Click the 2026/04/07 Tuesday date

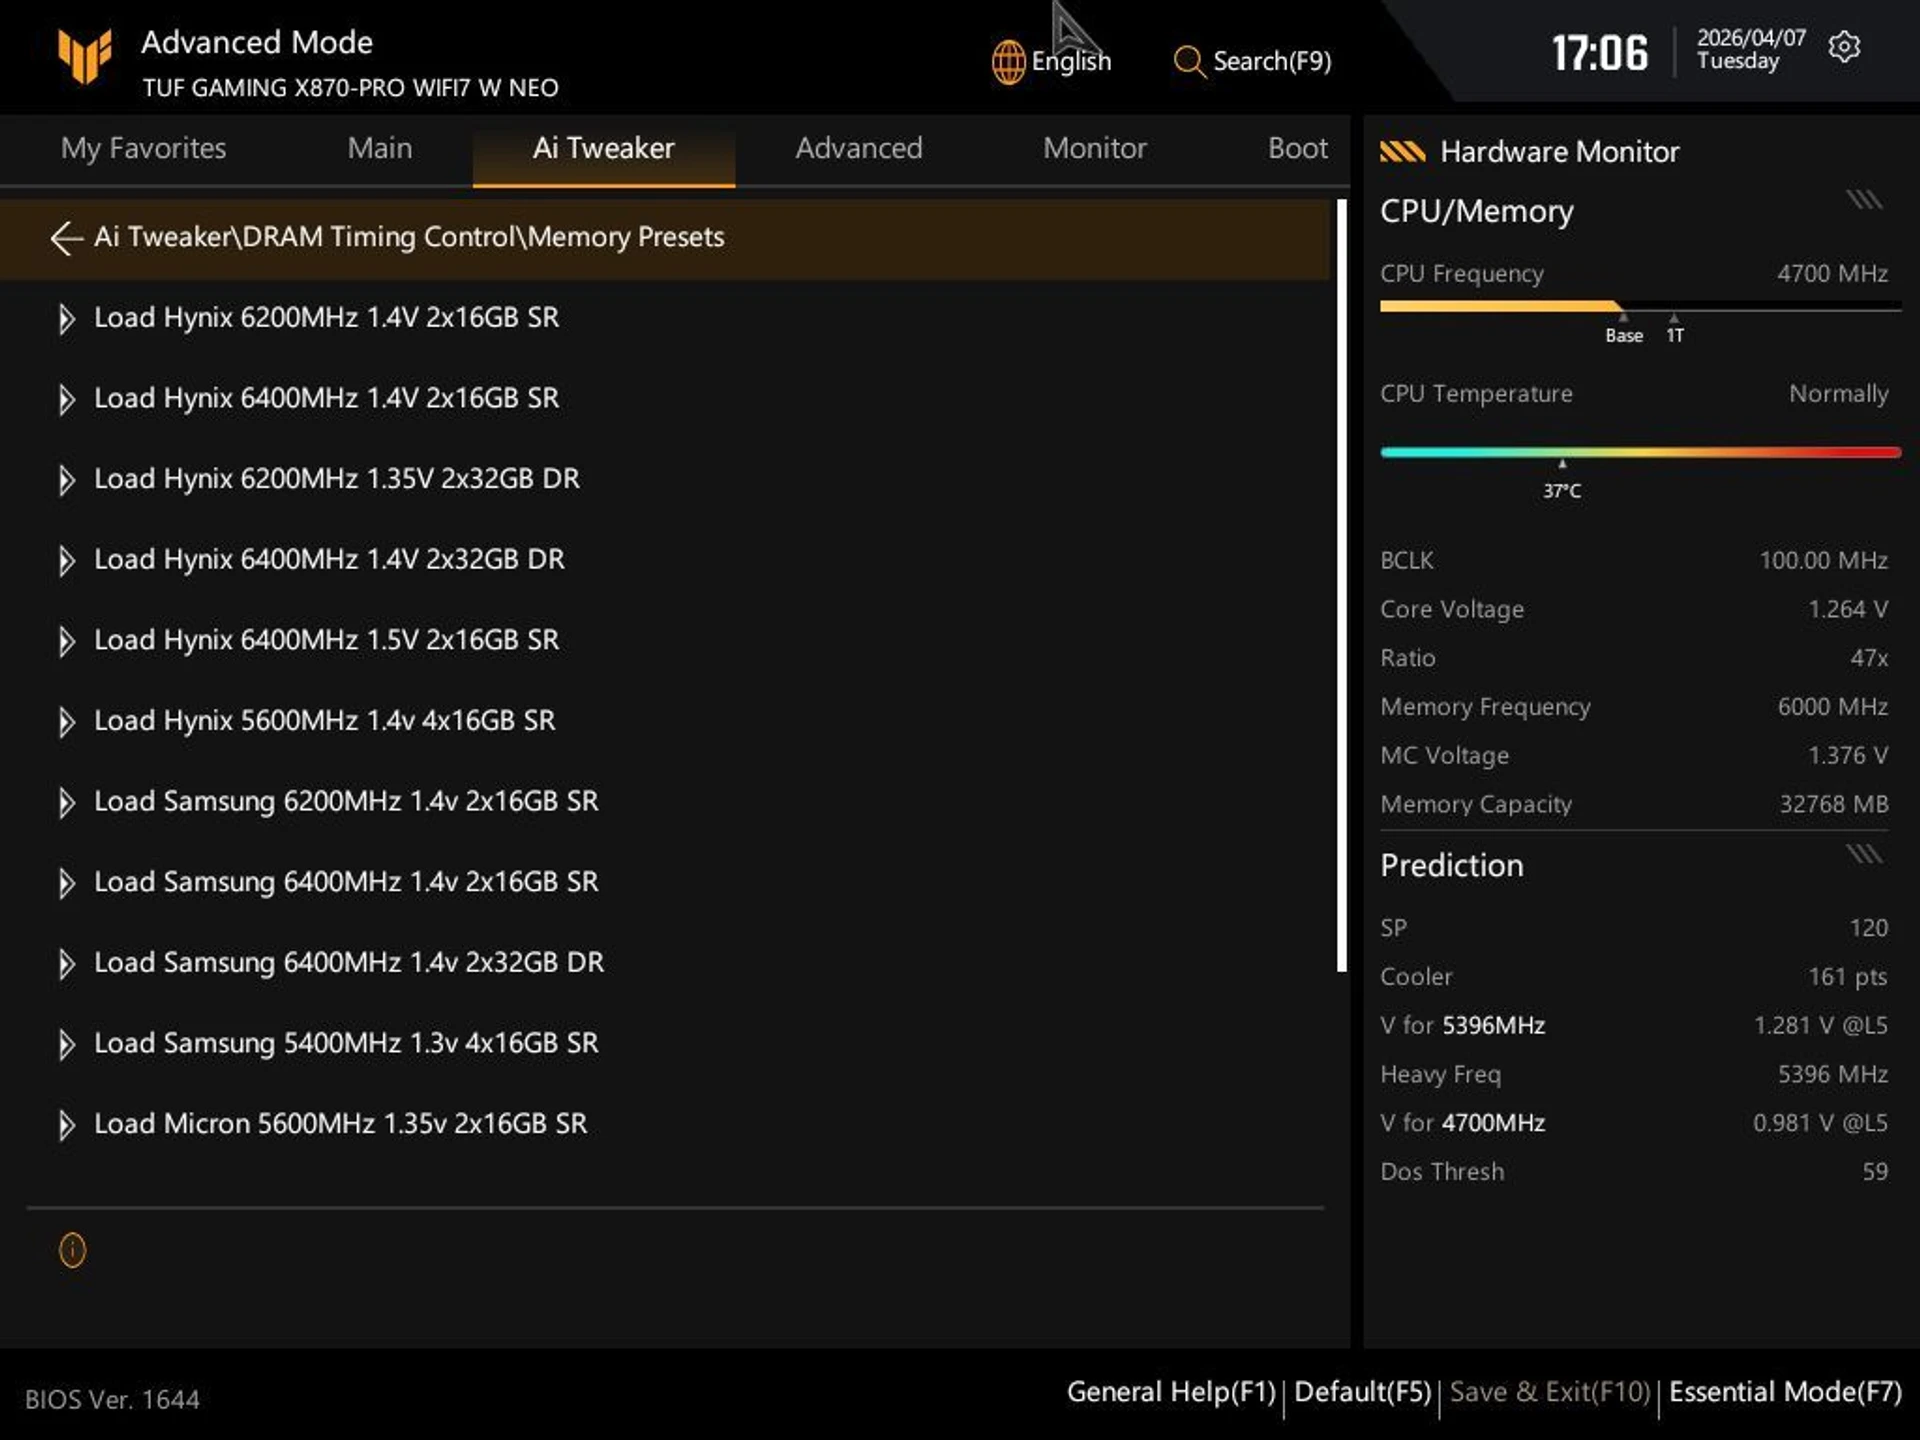[x=1751, y=49]
